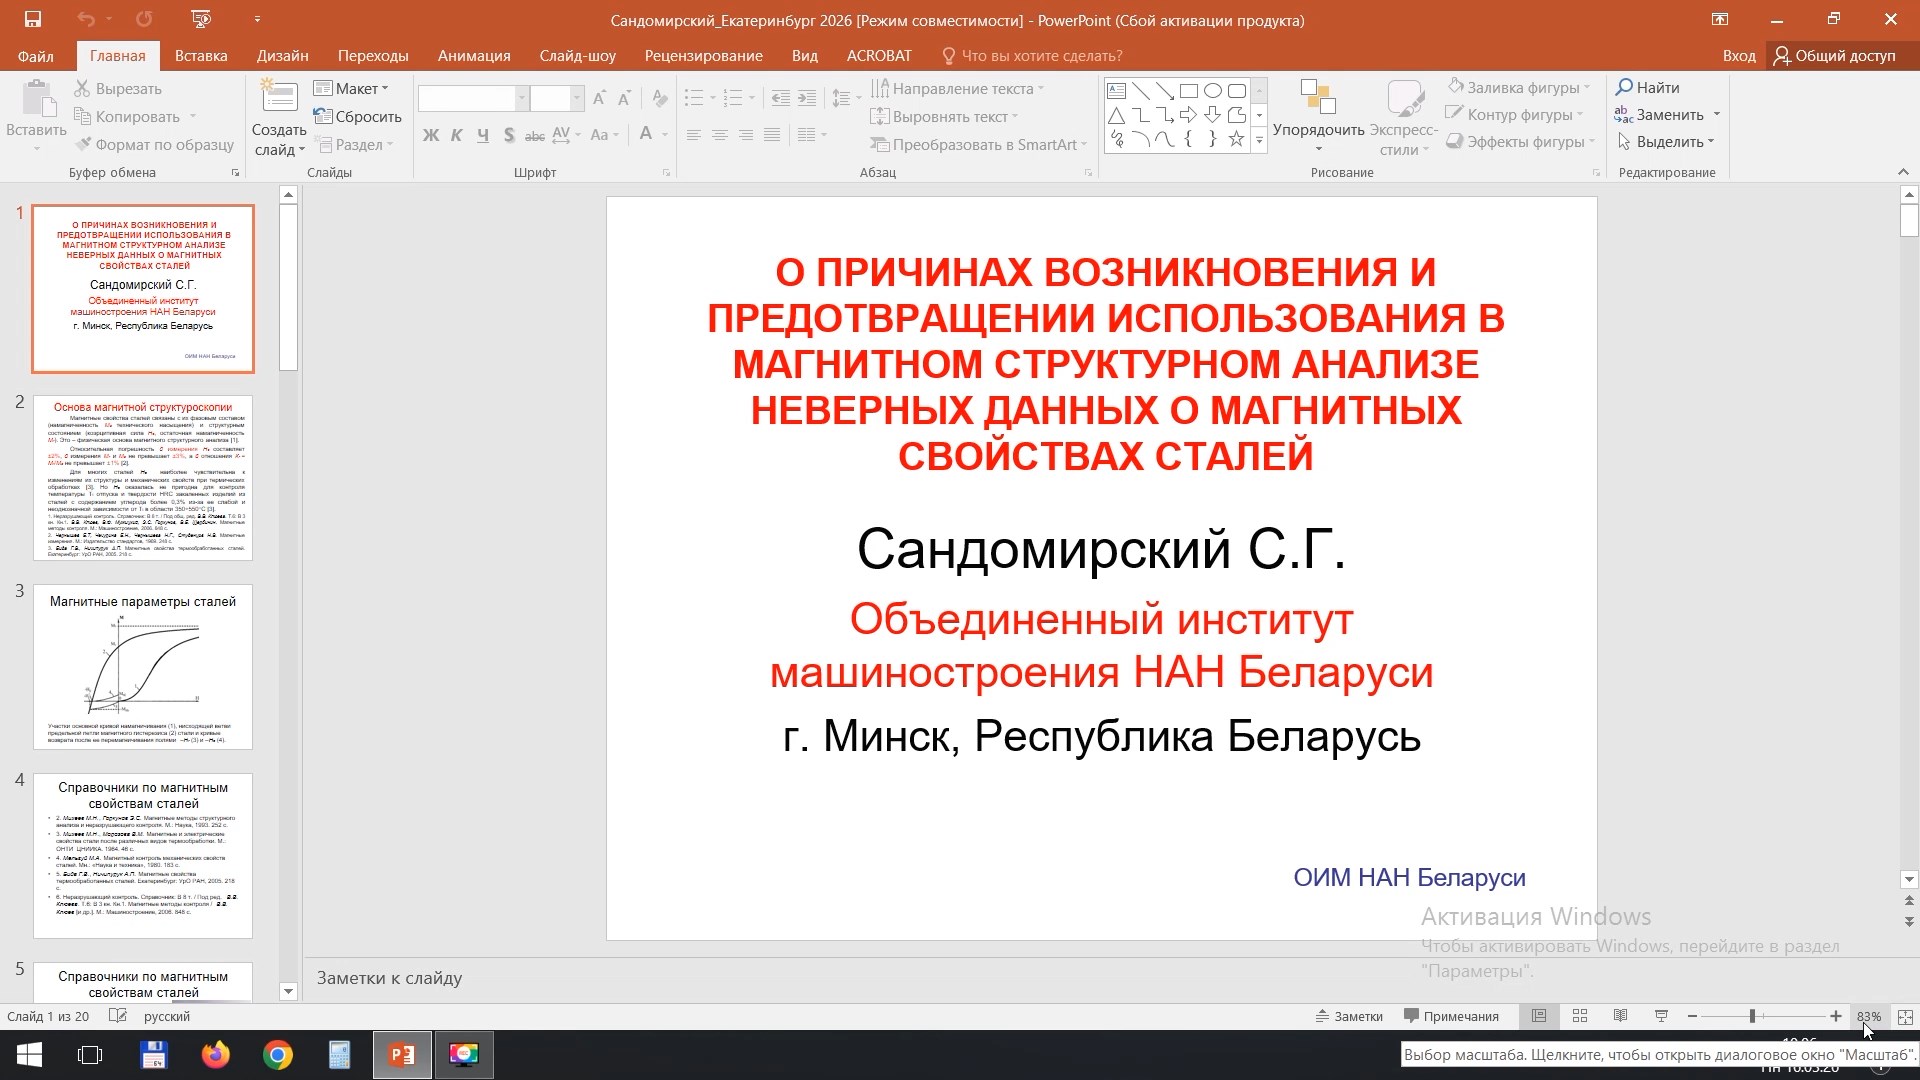Viewport: 1920px width, 1080px height.
Task: Switch to Reading view icon
Action: point(1620,1016)
